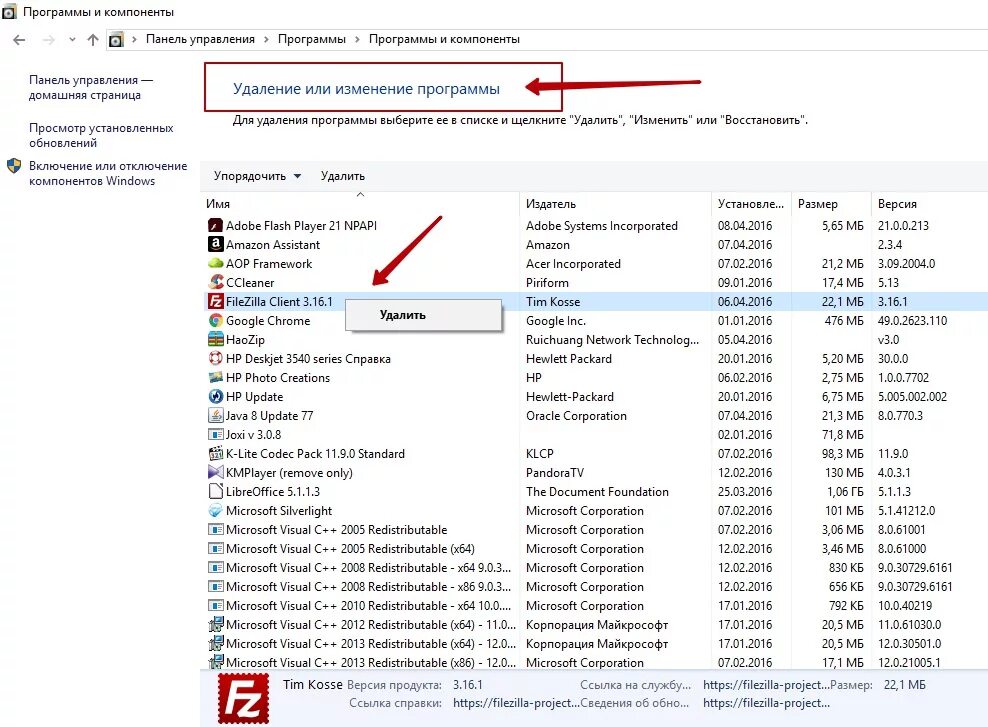Open Панель управления breadcrumb
The width and height of the screenshot is (988, 727).
point(200,39)
